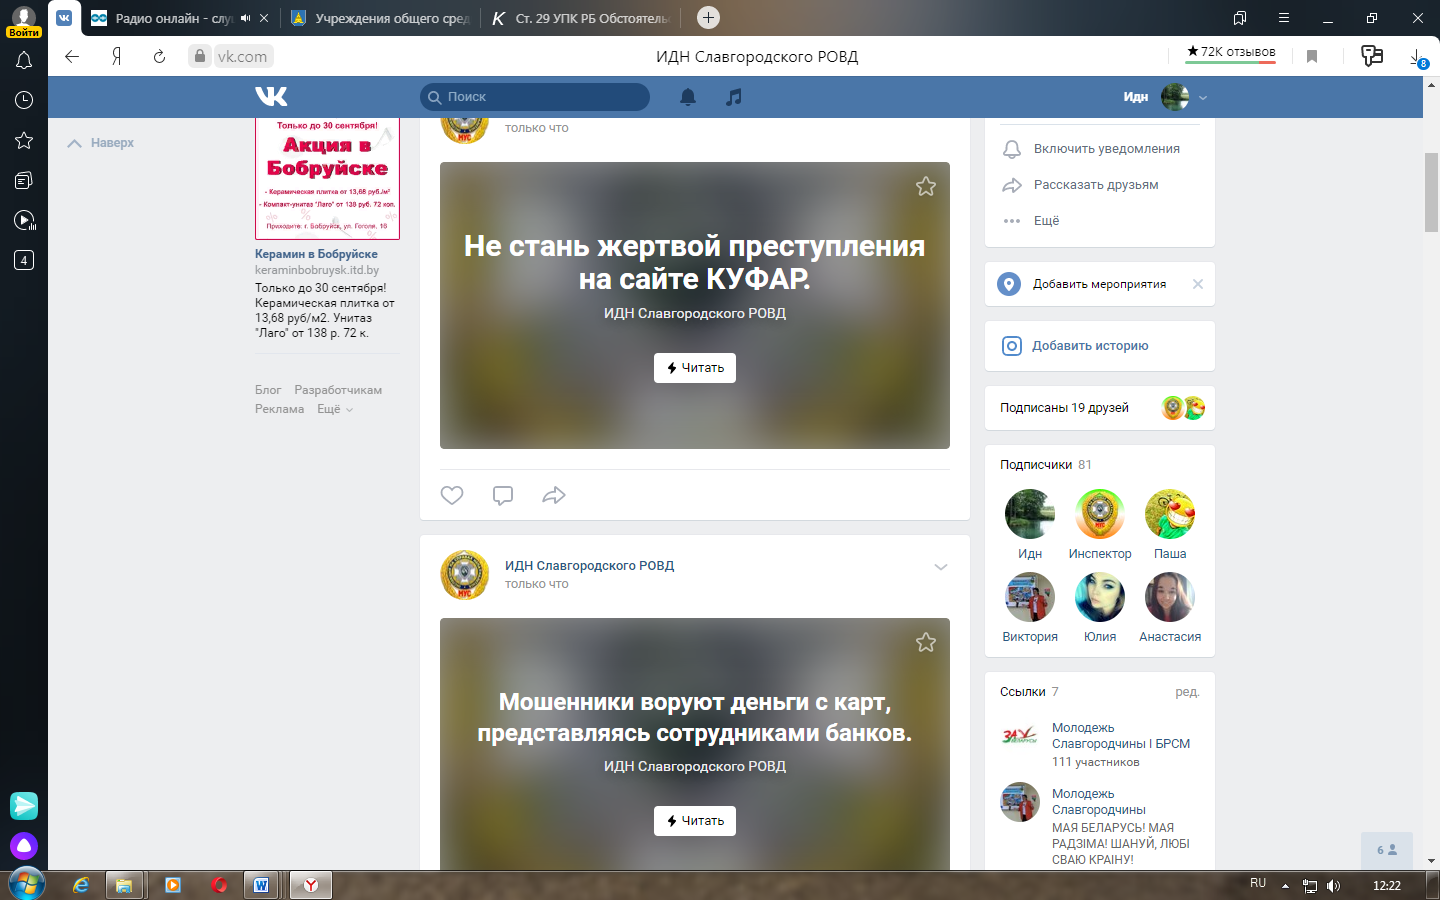This screenshot has height=900, width=1440.
Task: Open Yandex home with the Я button
Action: point(117,56)
